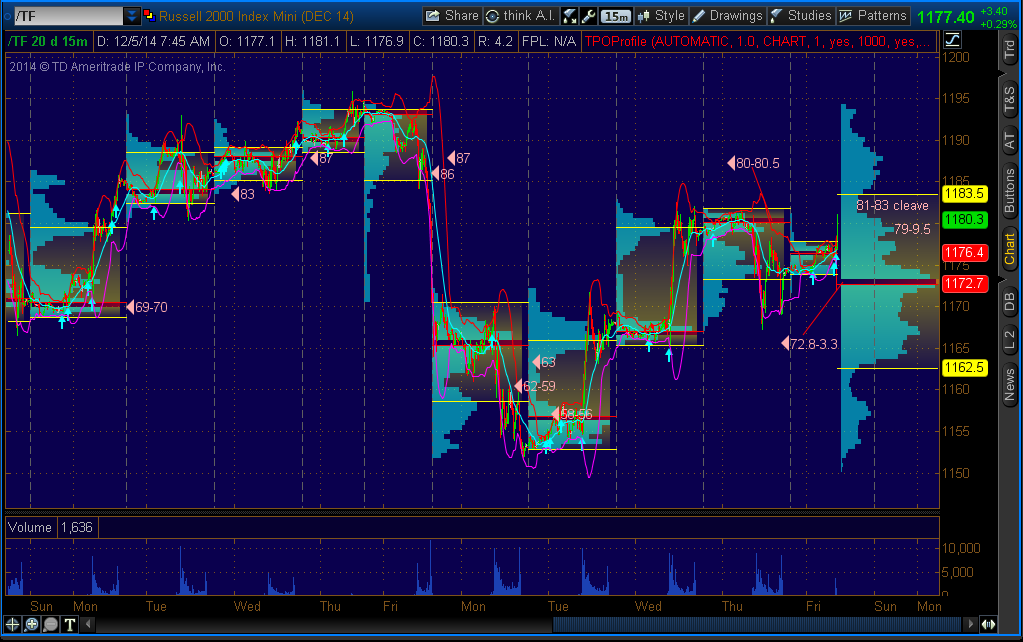The width and height of the screenshot is (1023, 642).
Task: Open the symbol selector dropdown arrow
Action: tap(131, 15)
